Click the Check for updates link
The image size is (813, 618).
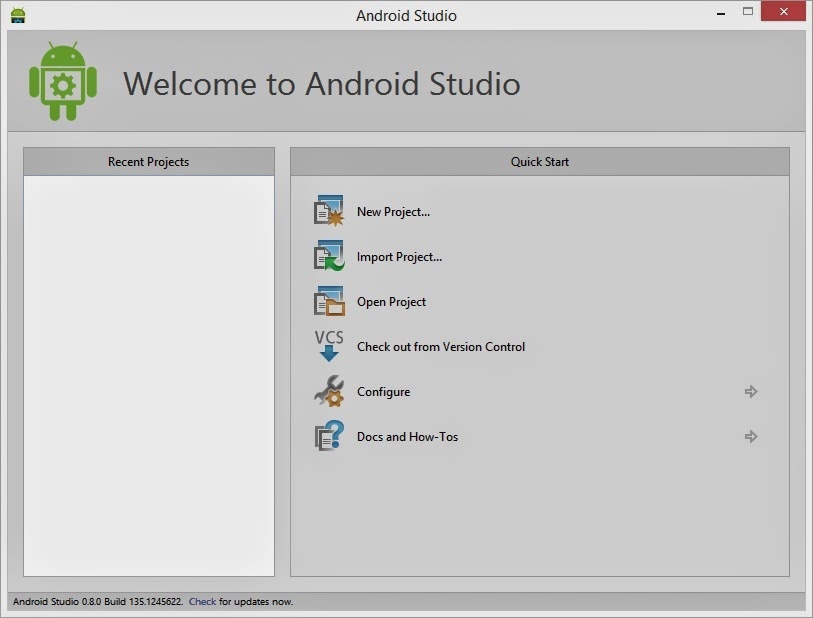point(202,601)
